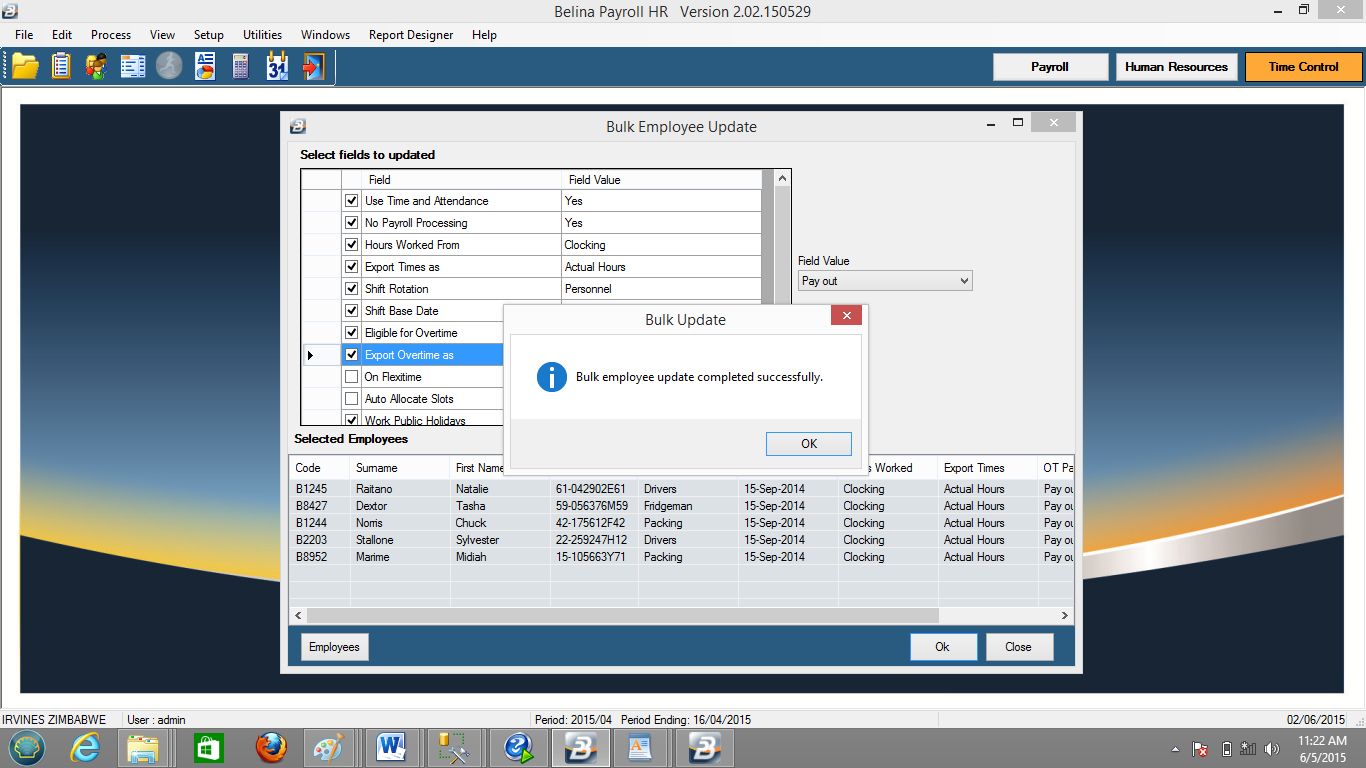Open the Help menu
Image resolution: width=1366 pixels, height=768 pixels.
click(x=484, y=35)
